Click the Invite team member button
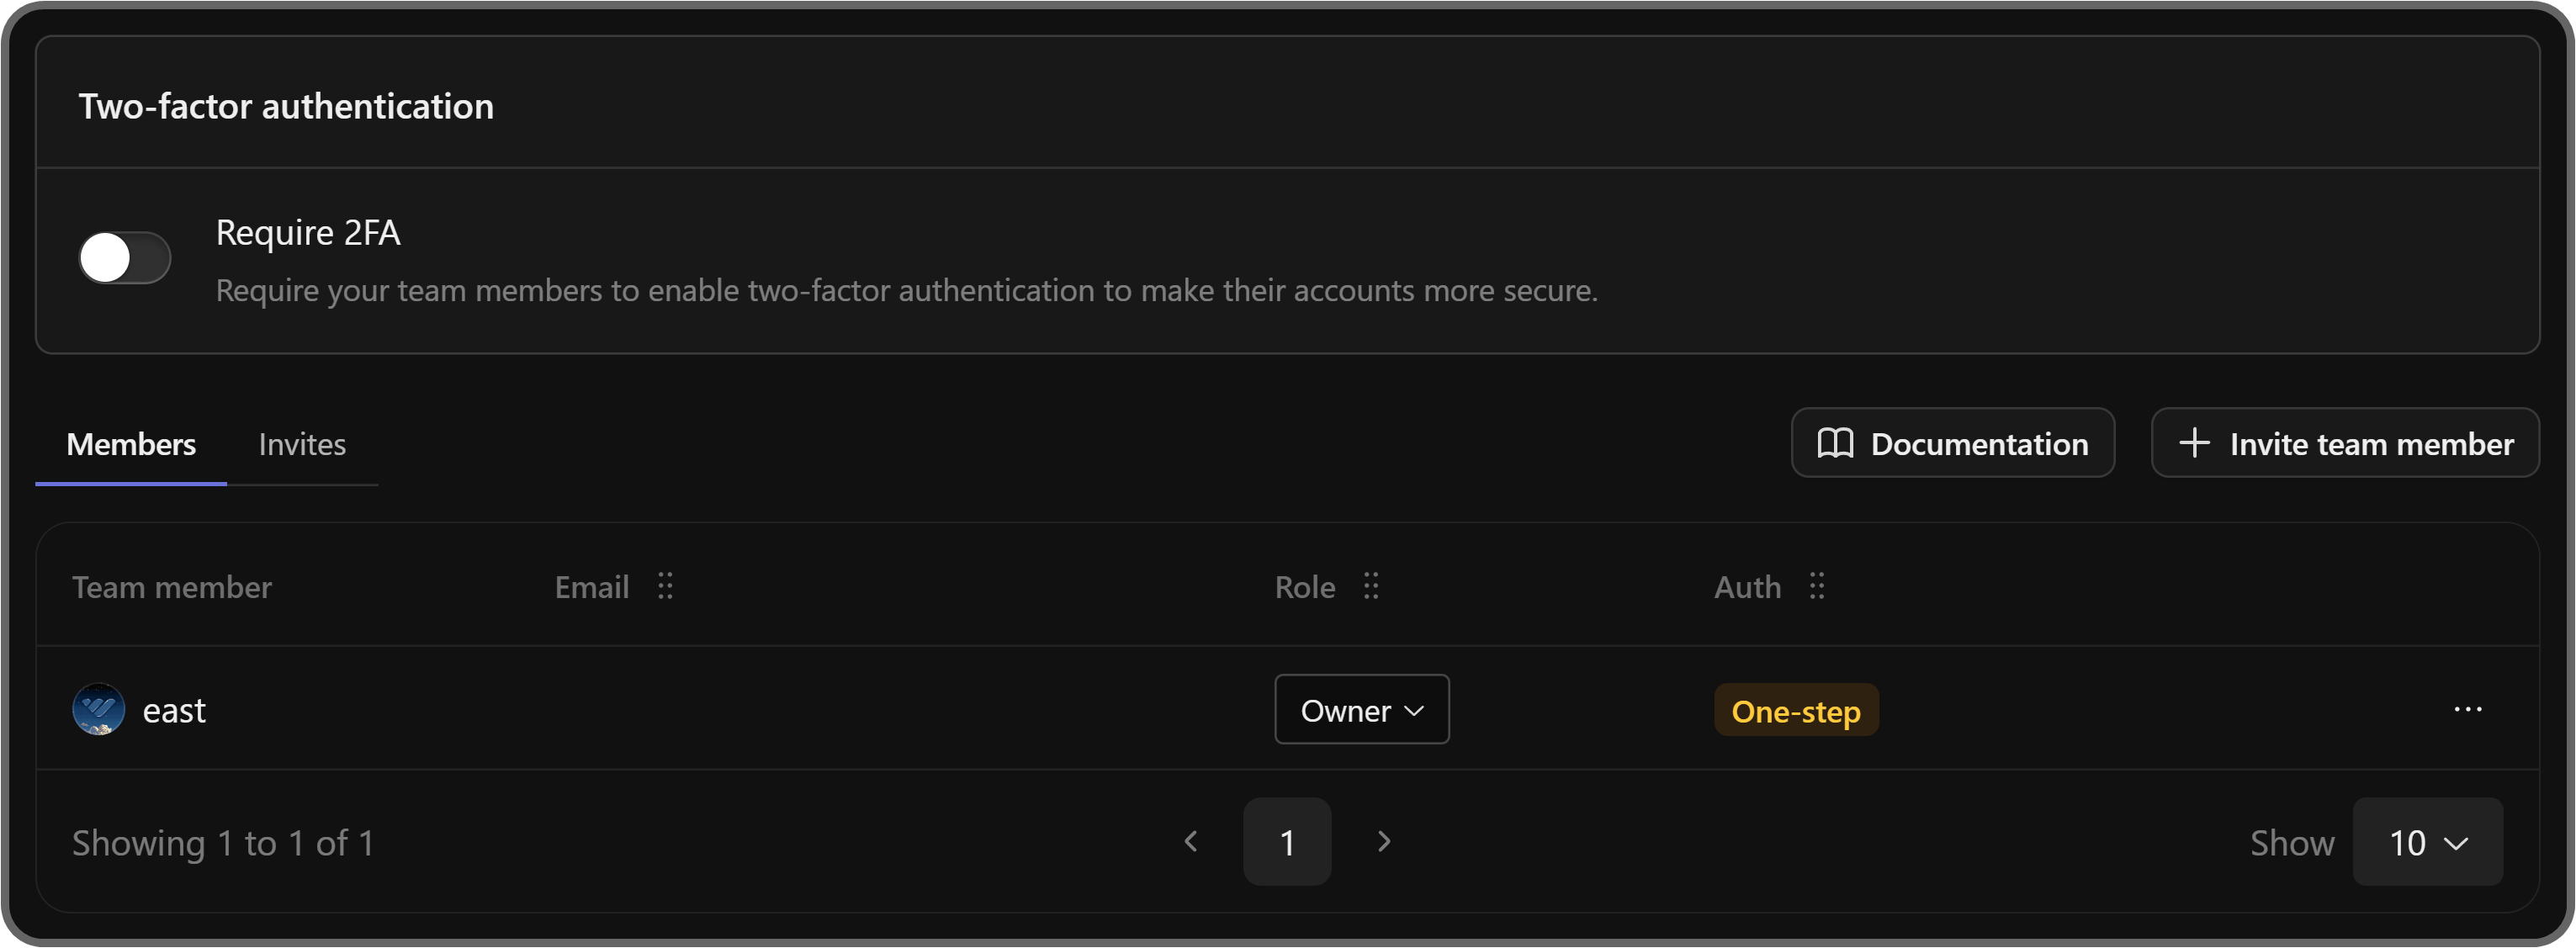The width and height of the screenshot is (2576, 948). click(2345, 443)
